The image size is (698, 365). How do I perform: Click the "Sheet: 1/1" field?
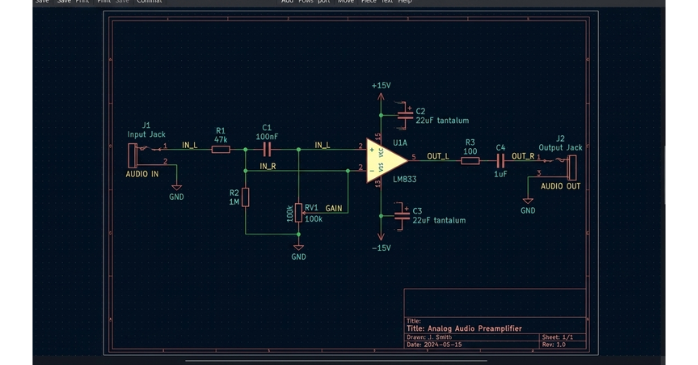(x=557, y=337)
